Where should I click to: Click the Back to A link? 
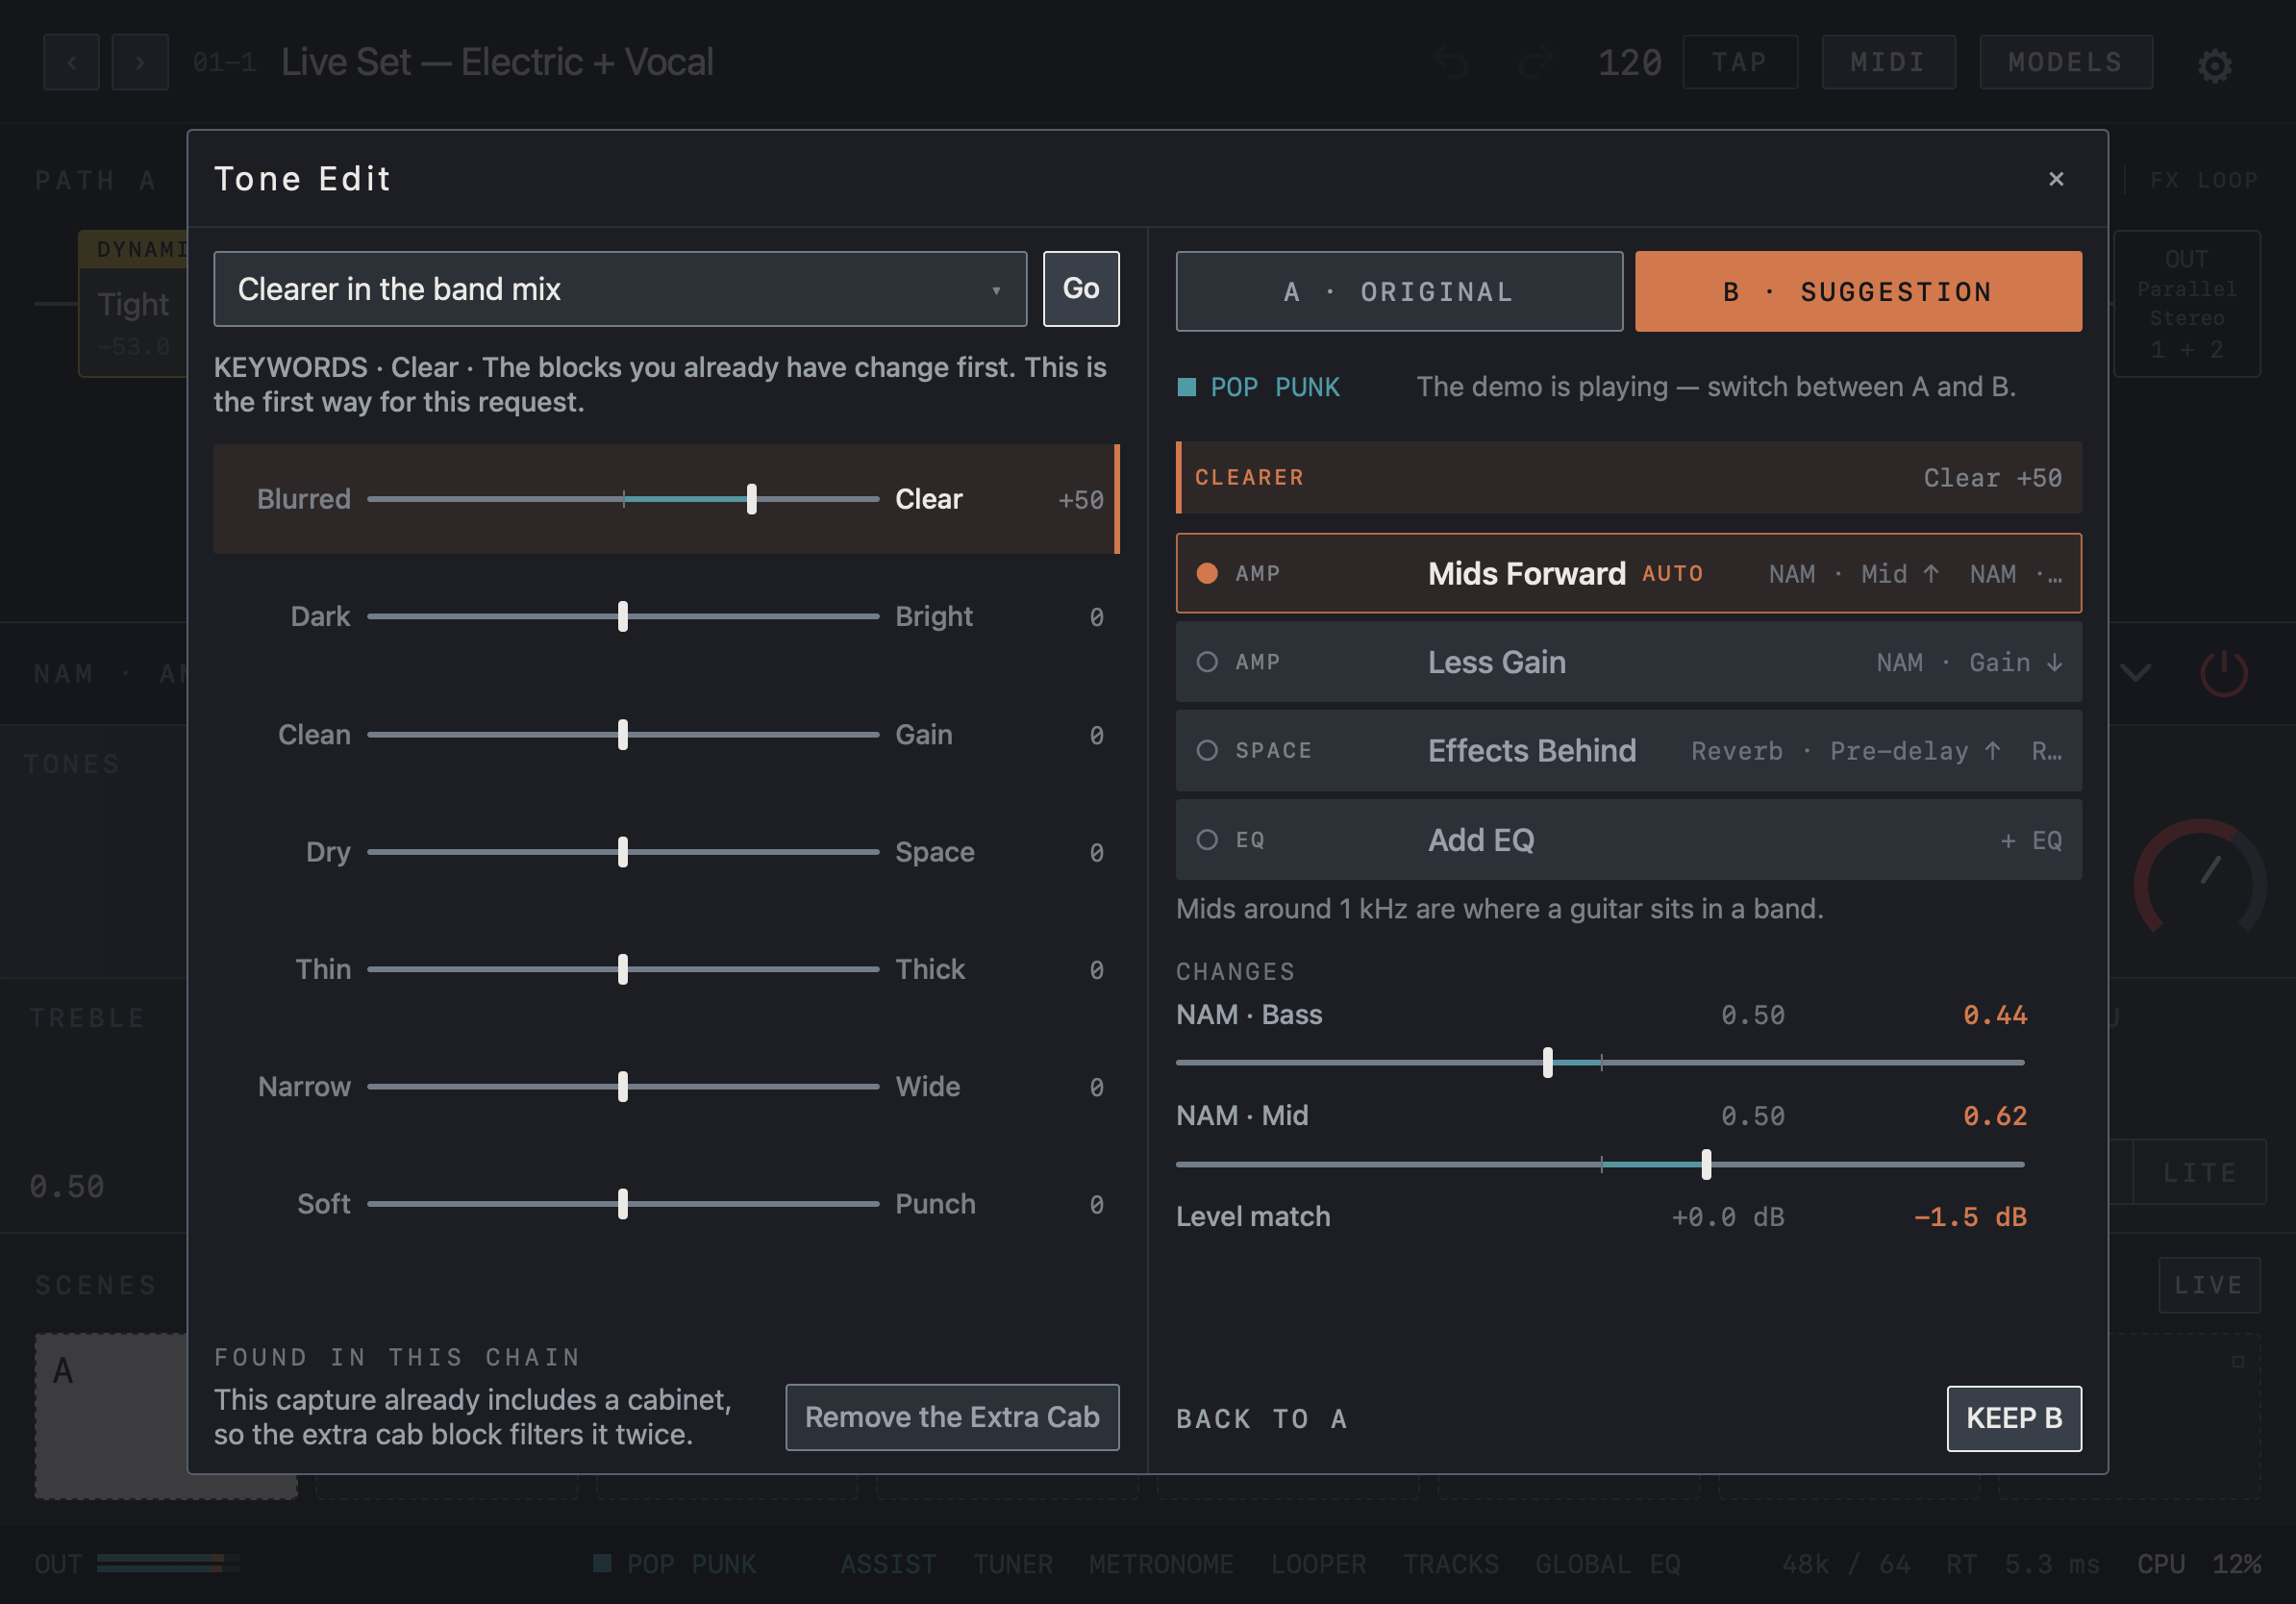[x=1261, y=1418]
